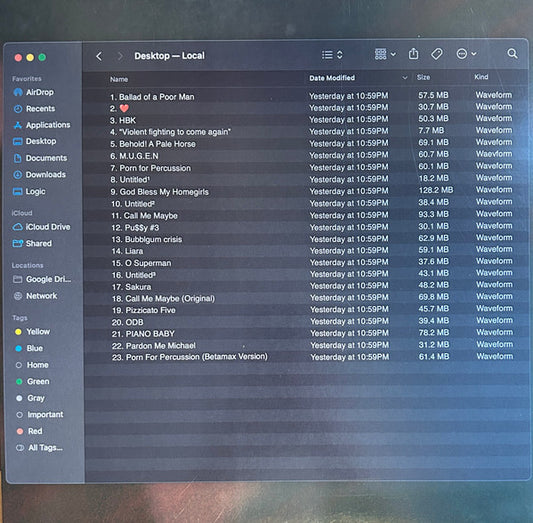Click the 128.2 MB size cell

436,190
